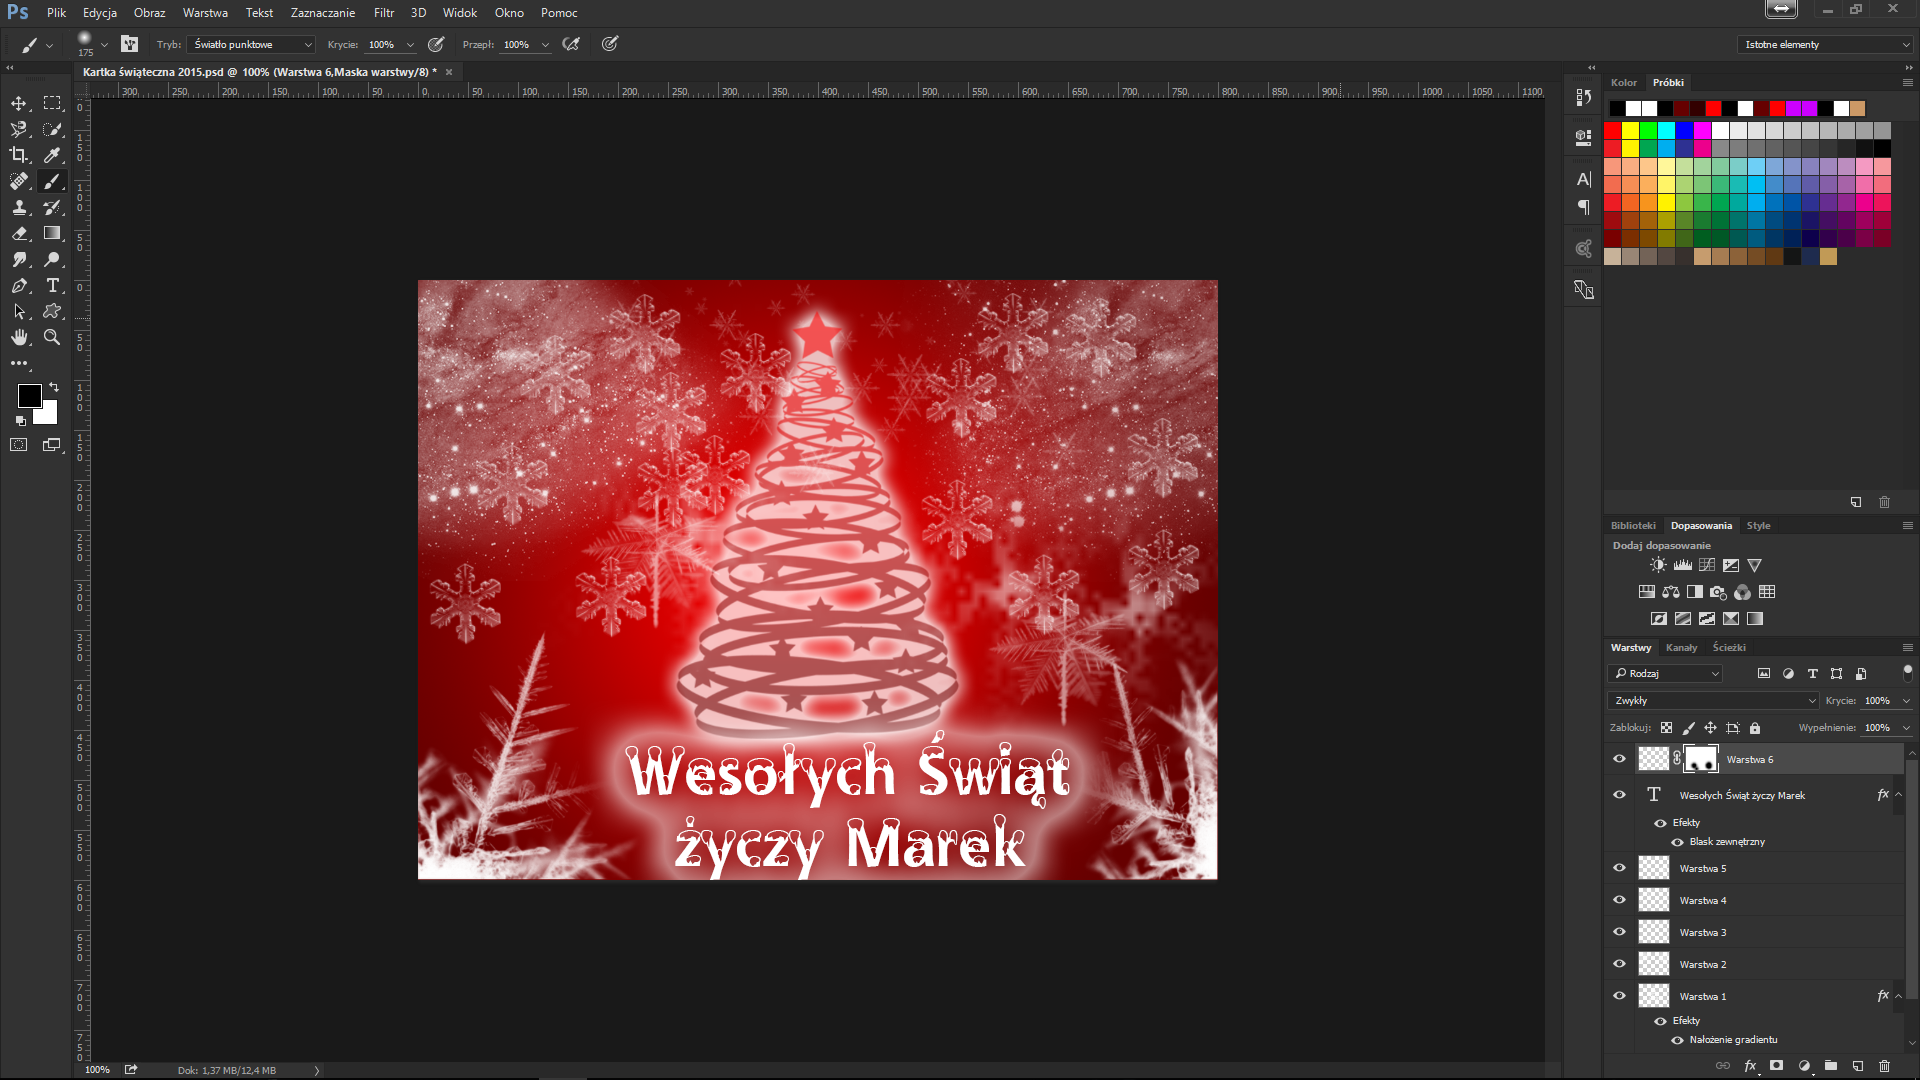Toggle the Blask zewnętrzny effect visibility
1920x1080 pixels.
tap(1677, 842)
